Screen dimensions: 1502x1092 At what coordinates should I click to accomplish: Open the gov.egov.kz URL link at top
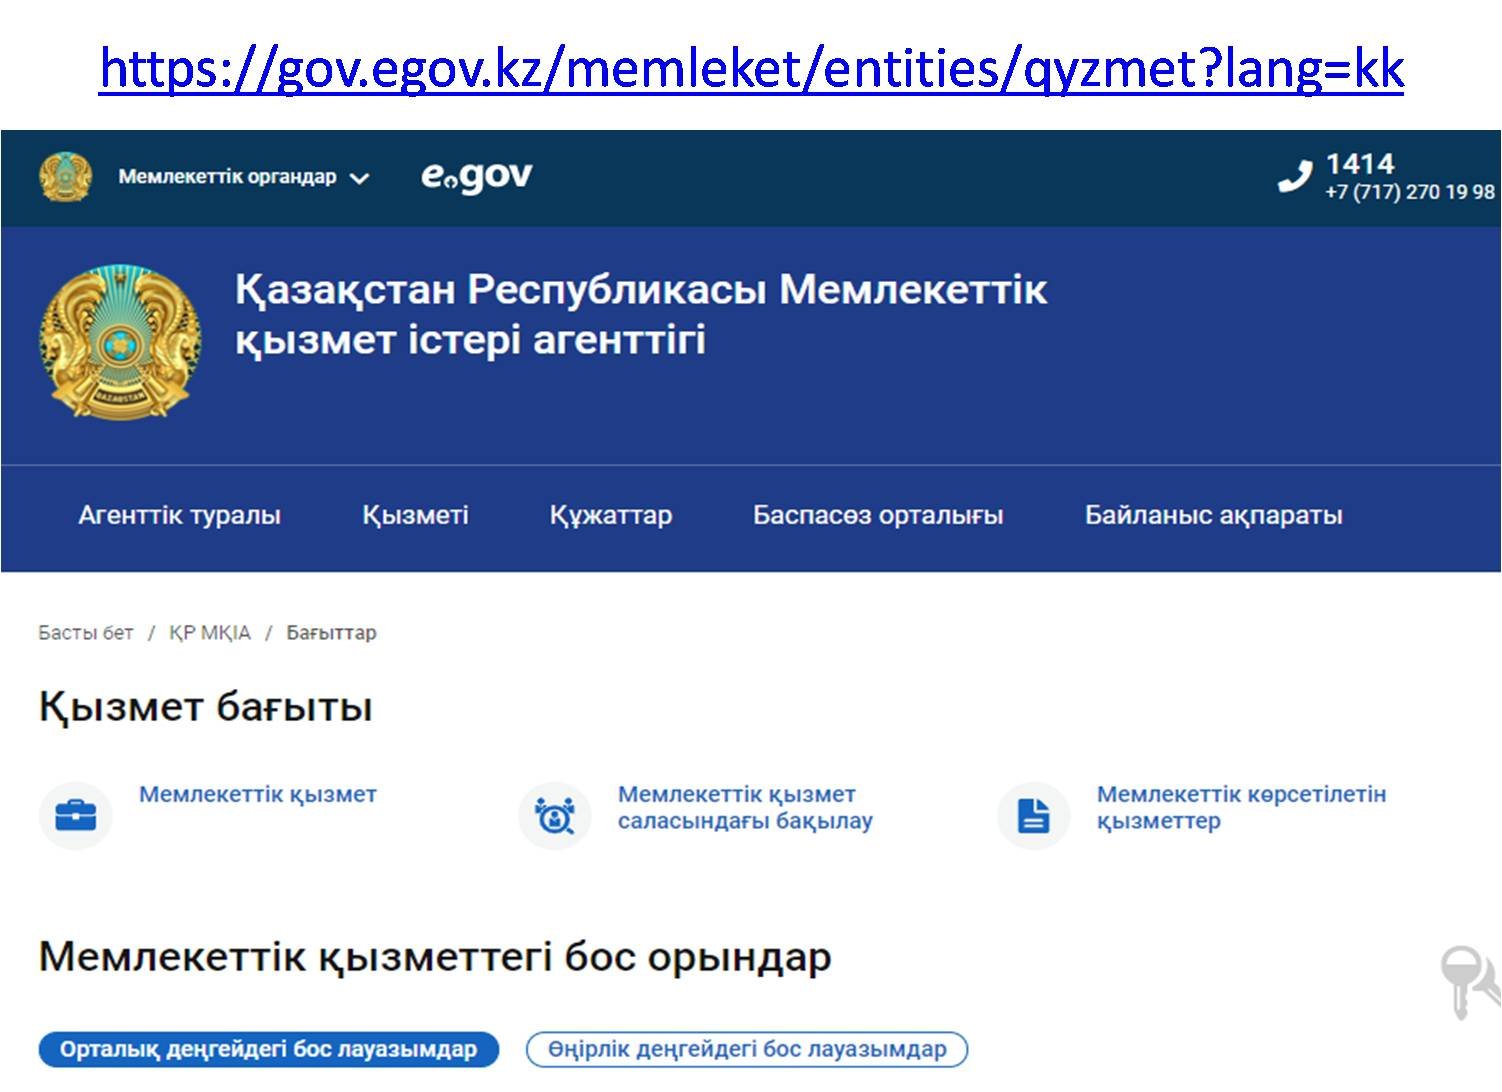tap(751, 69)
